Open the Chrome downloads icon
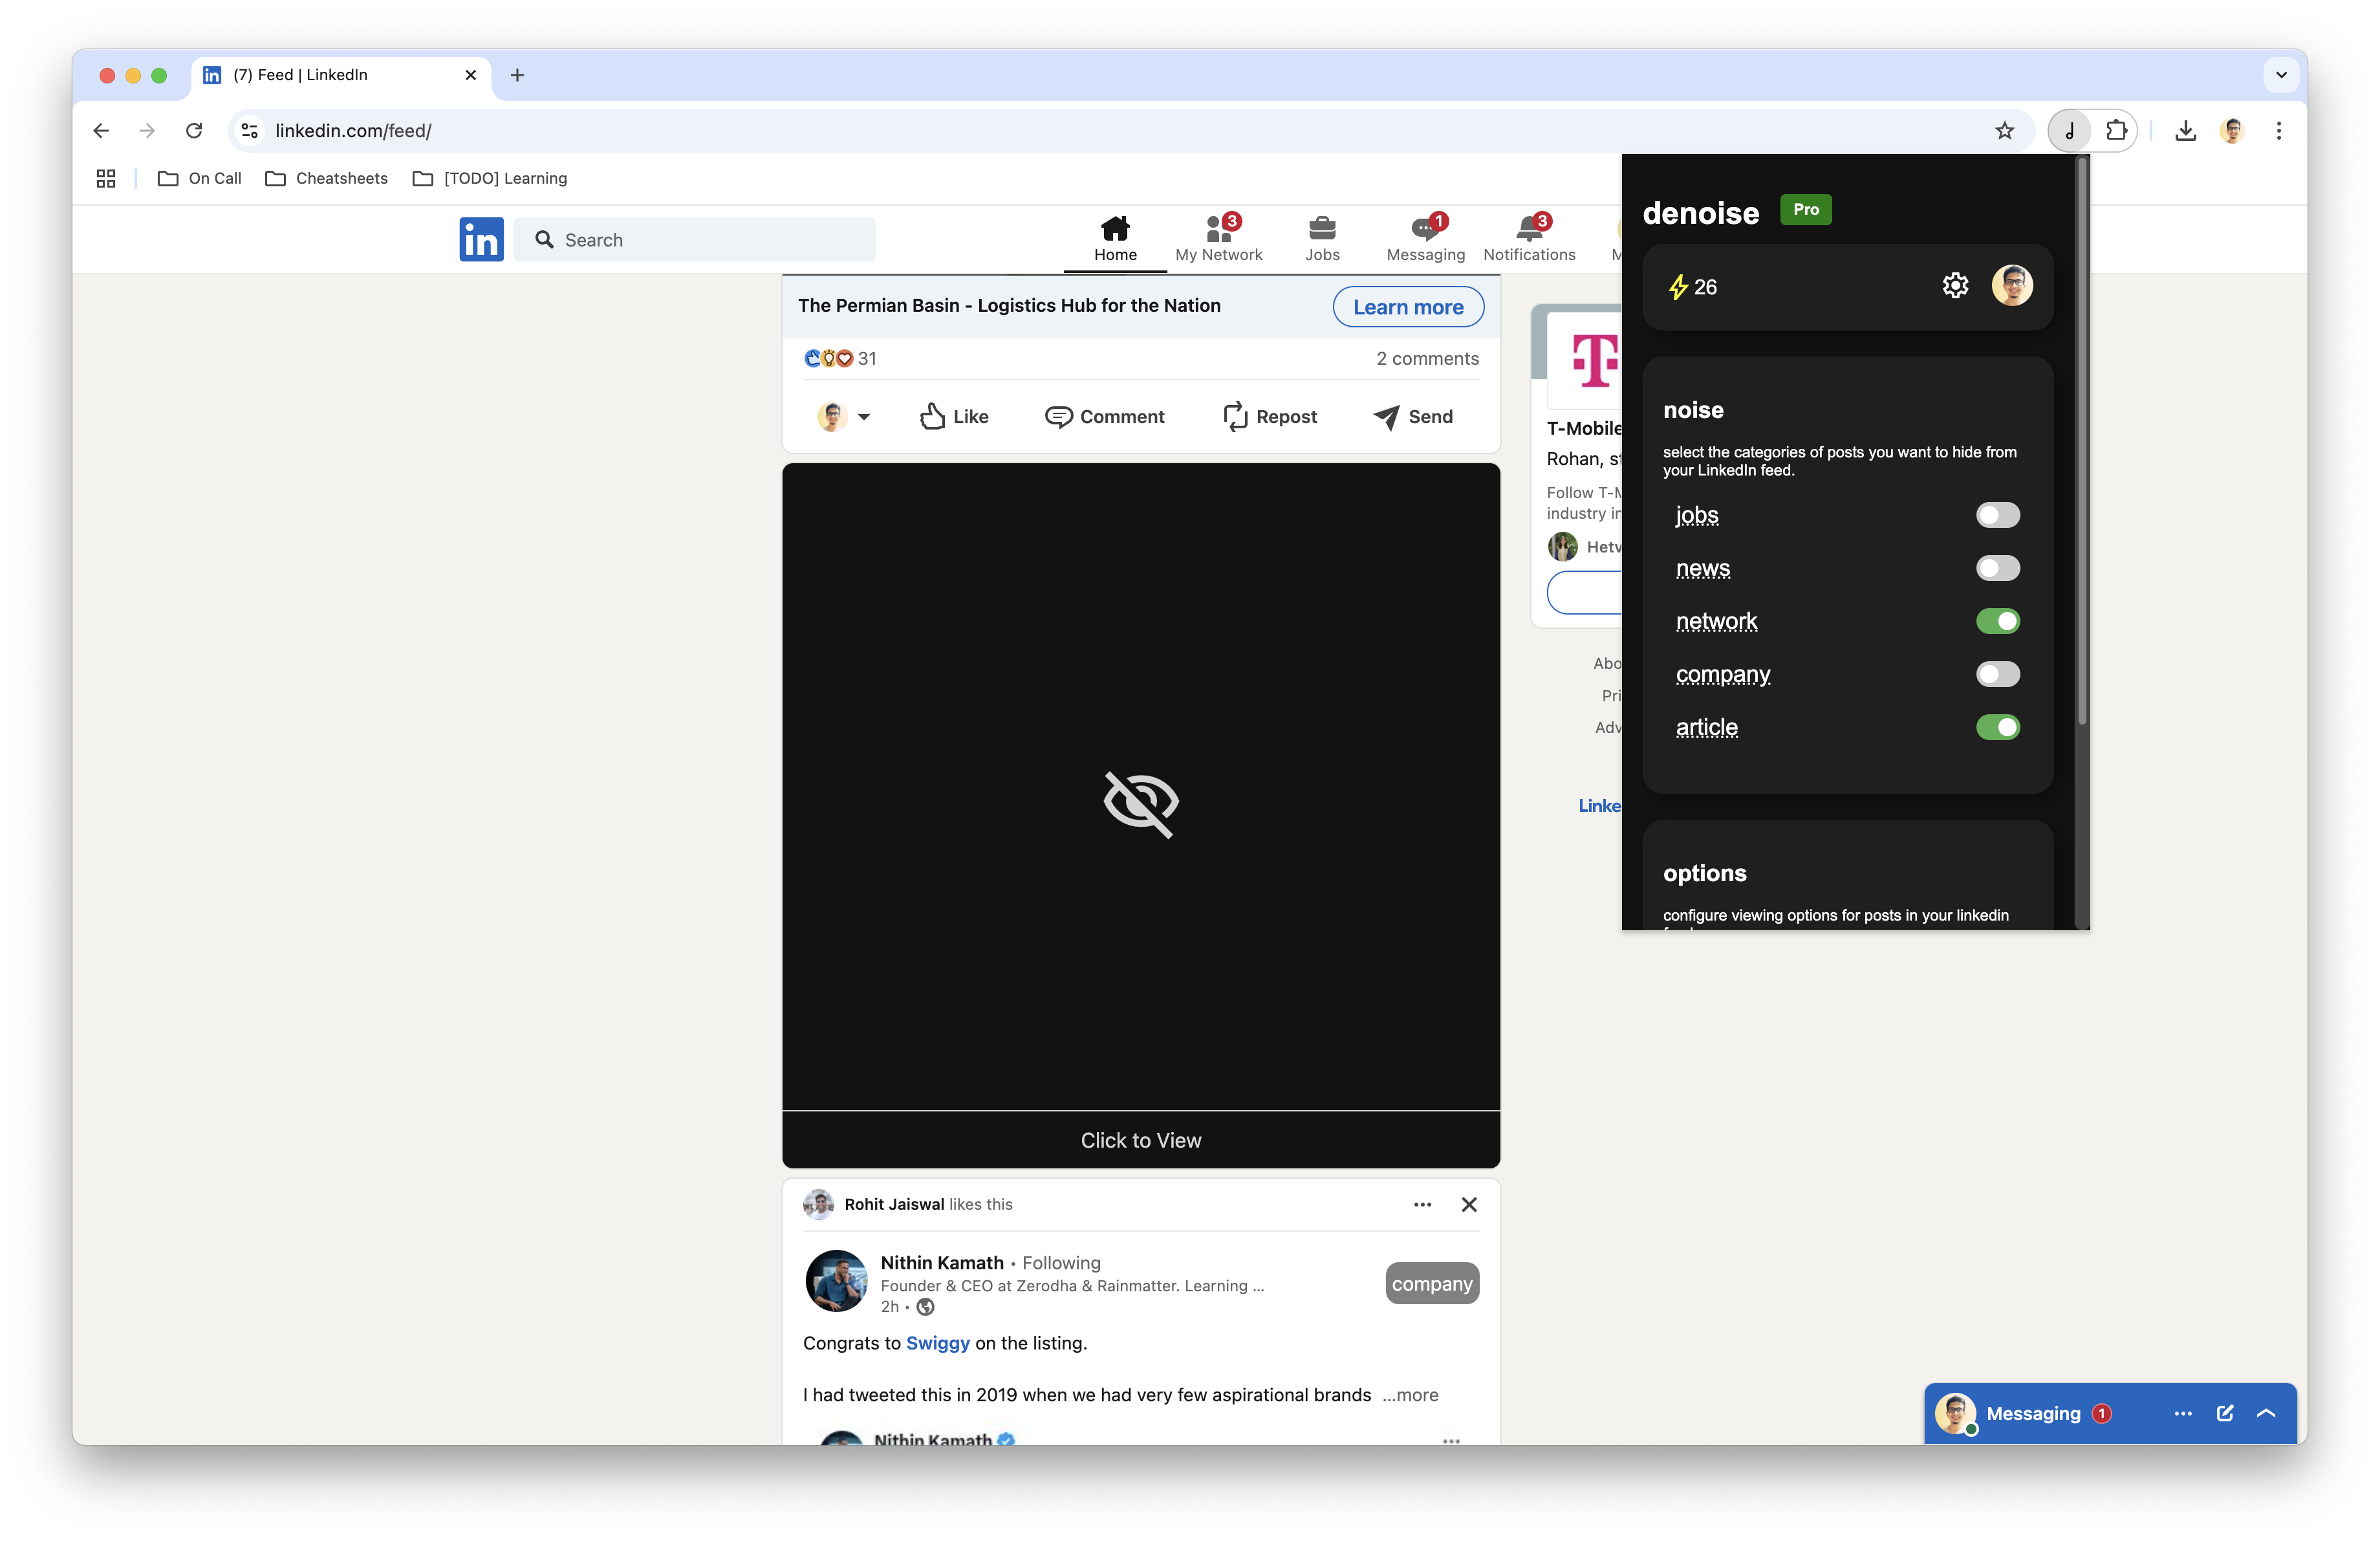This screenshot has height=1541, width=2380. pyautogui.click(x=2185, y=131)
